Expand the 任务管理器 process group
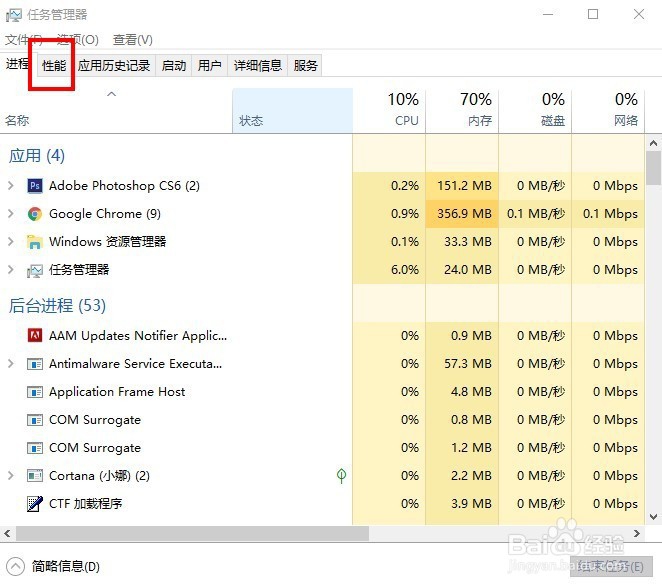Screen dimensions: 662x588 pos(11,270)
